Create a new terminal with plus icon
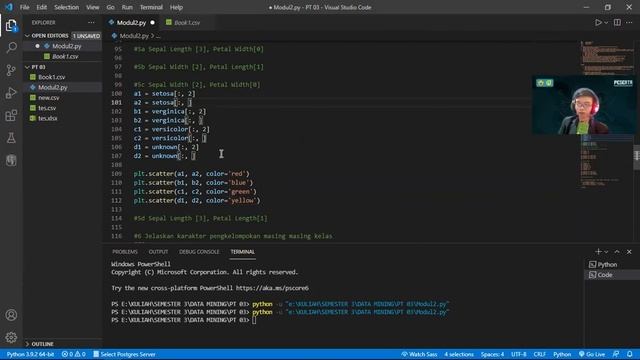This screenshot has height=360, width=640. [598, 252]
